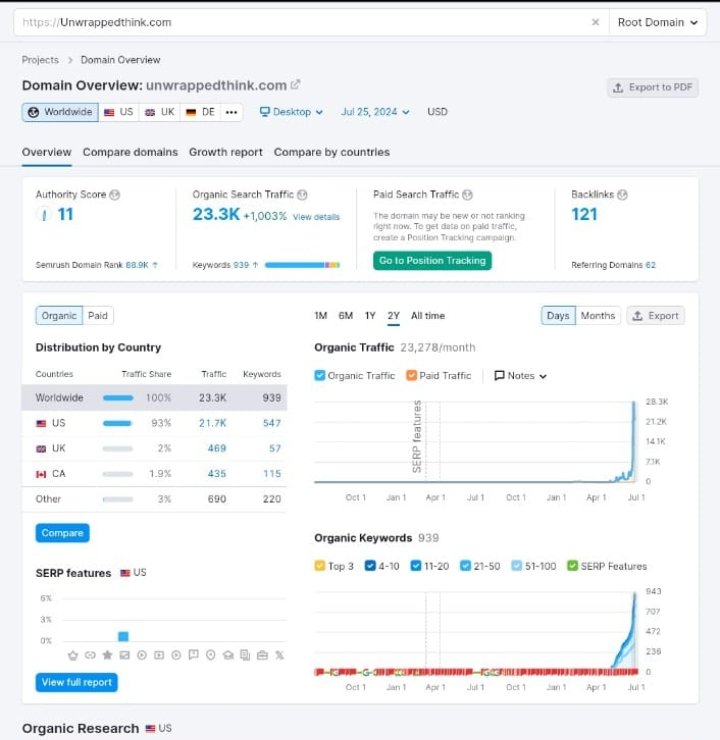Clear the domain search field with the X icon
Viewport: 720px width, 740px height.
[595, 22]
